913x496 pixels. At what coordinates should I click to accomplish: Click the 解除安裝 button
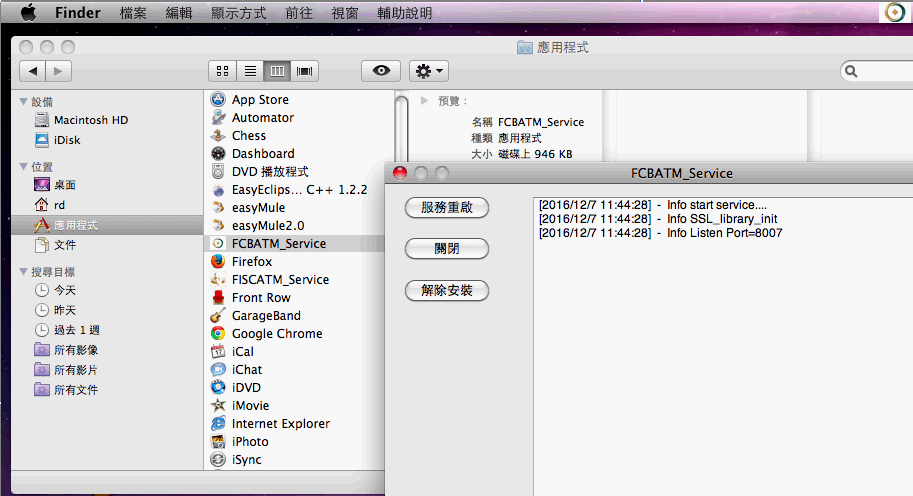coord(446,291)
